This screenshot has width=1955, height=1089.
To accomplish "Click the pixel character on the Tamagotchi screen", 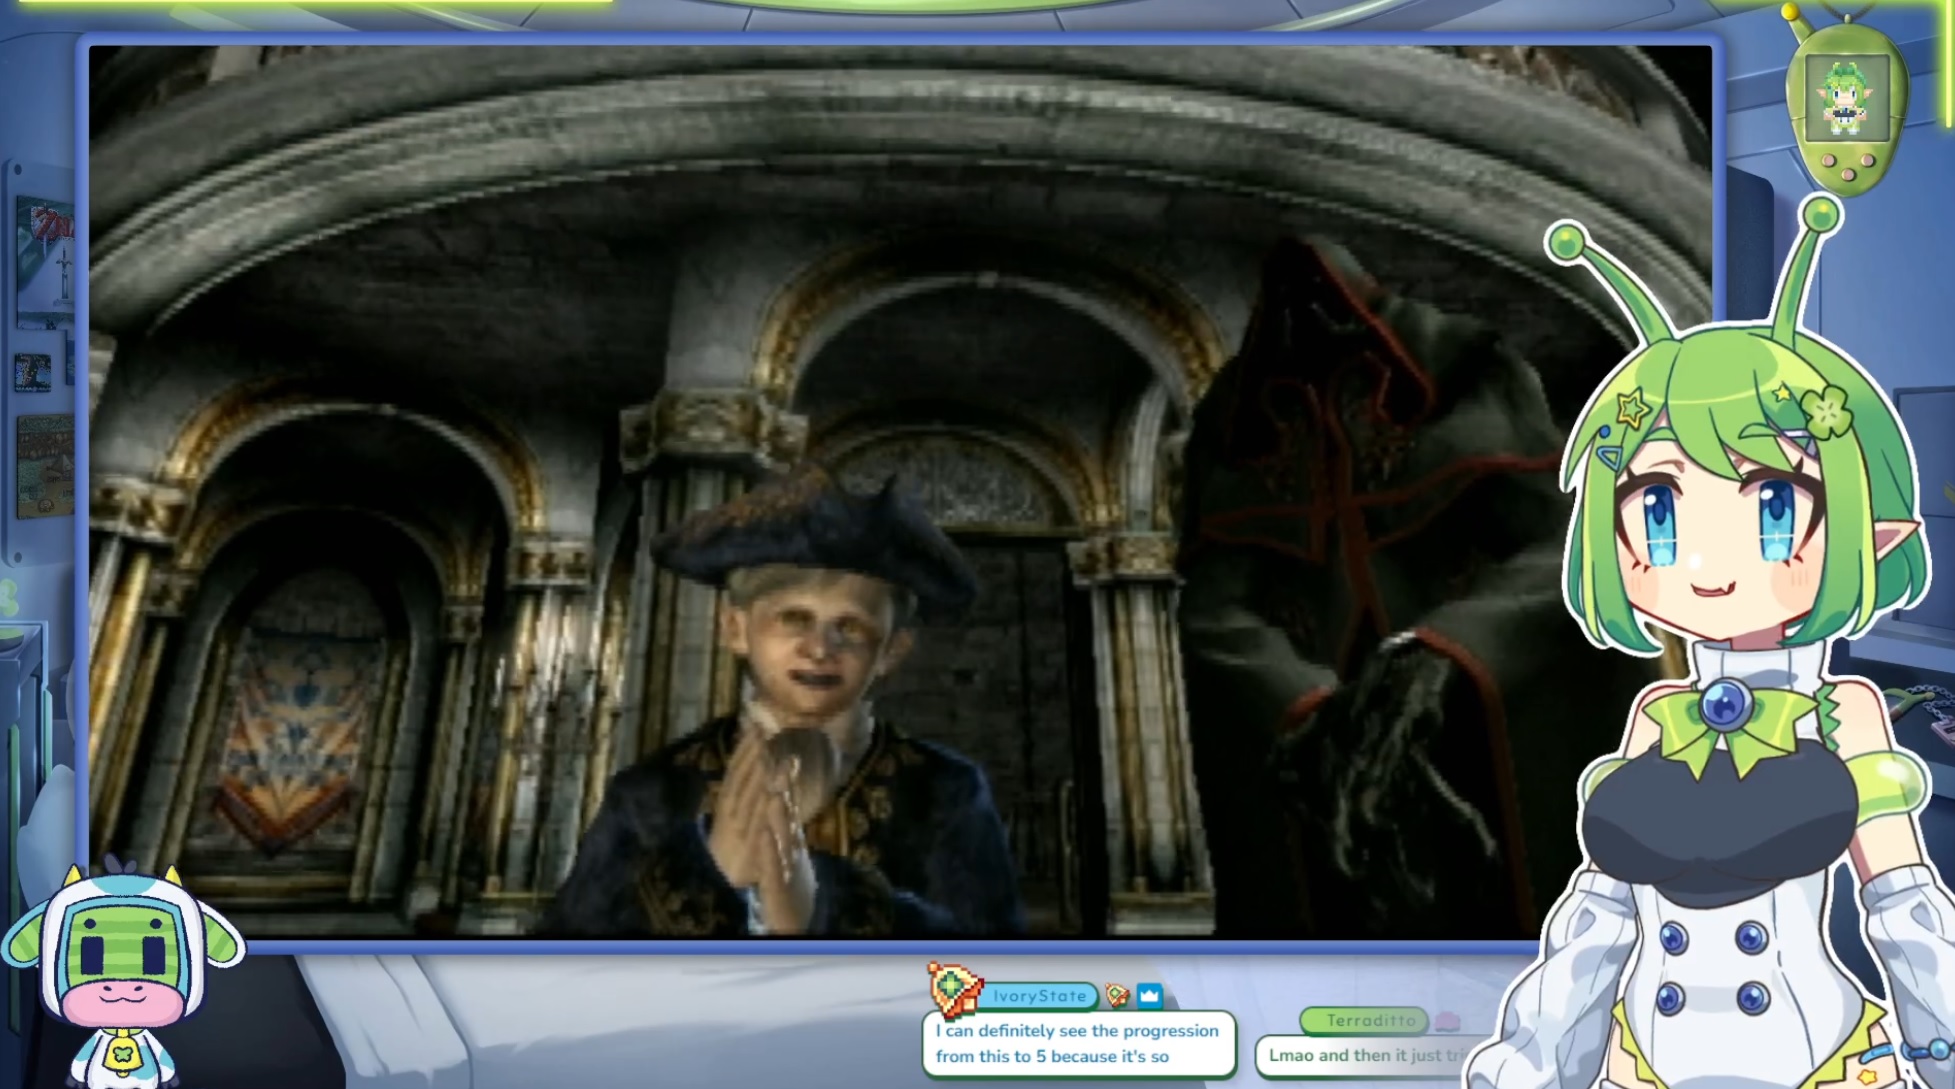I will coord(1846,99).
